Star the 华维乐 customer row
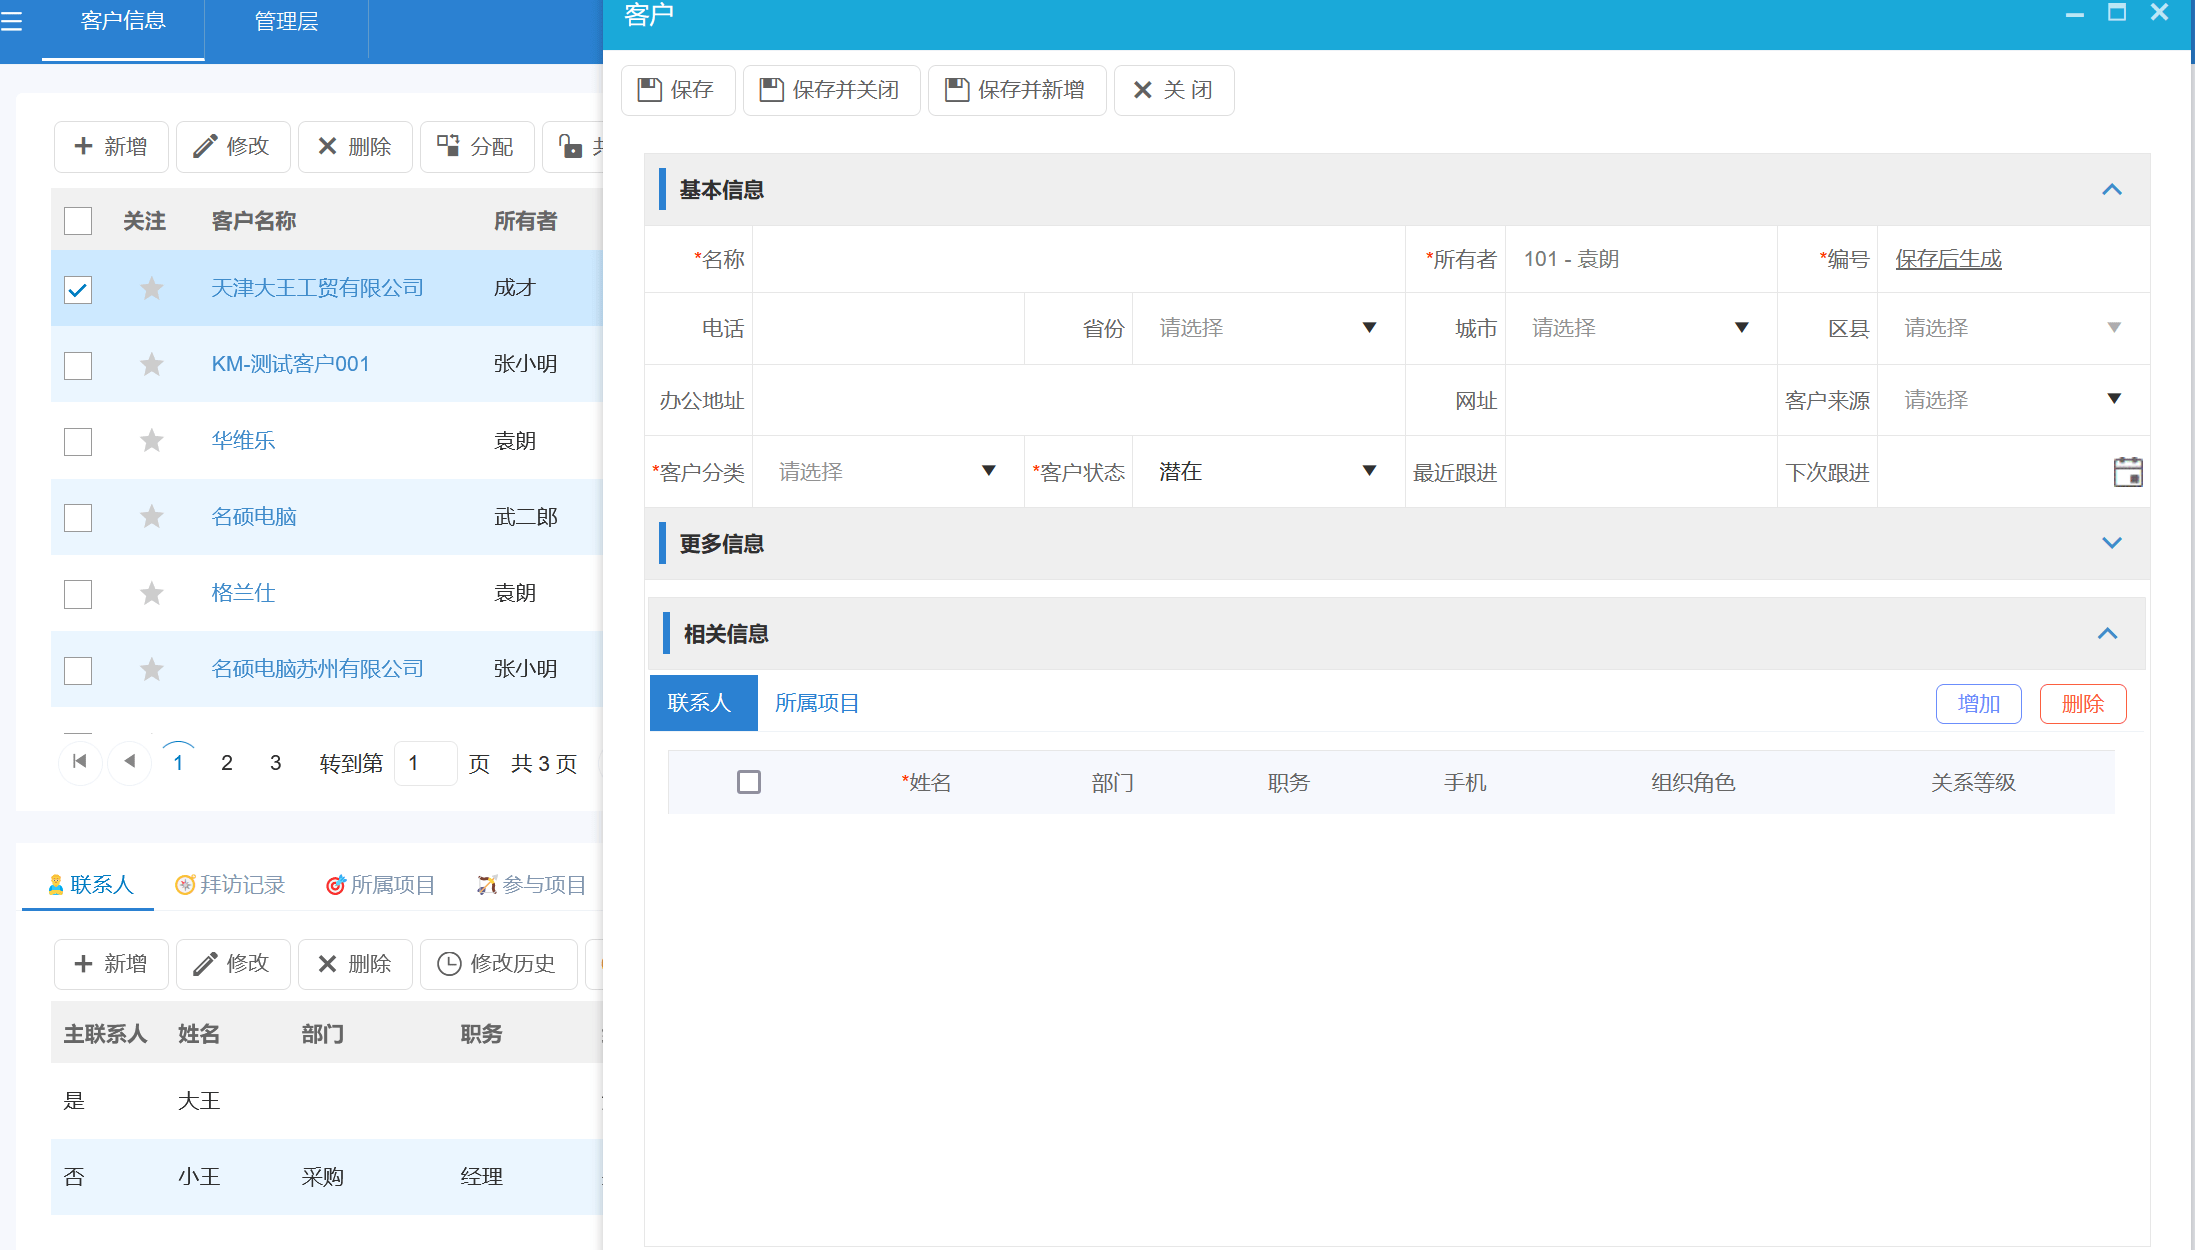 pyautogui.click(x=152, y=441)
